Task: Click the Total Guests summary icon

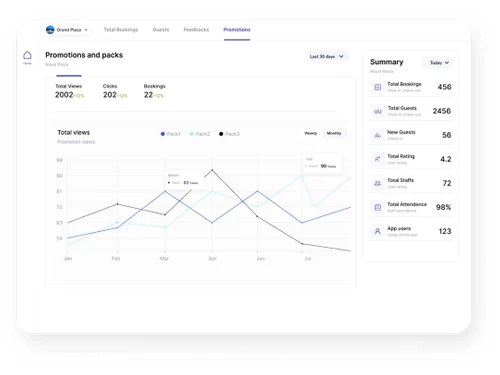Action: click(377, 111)
